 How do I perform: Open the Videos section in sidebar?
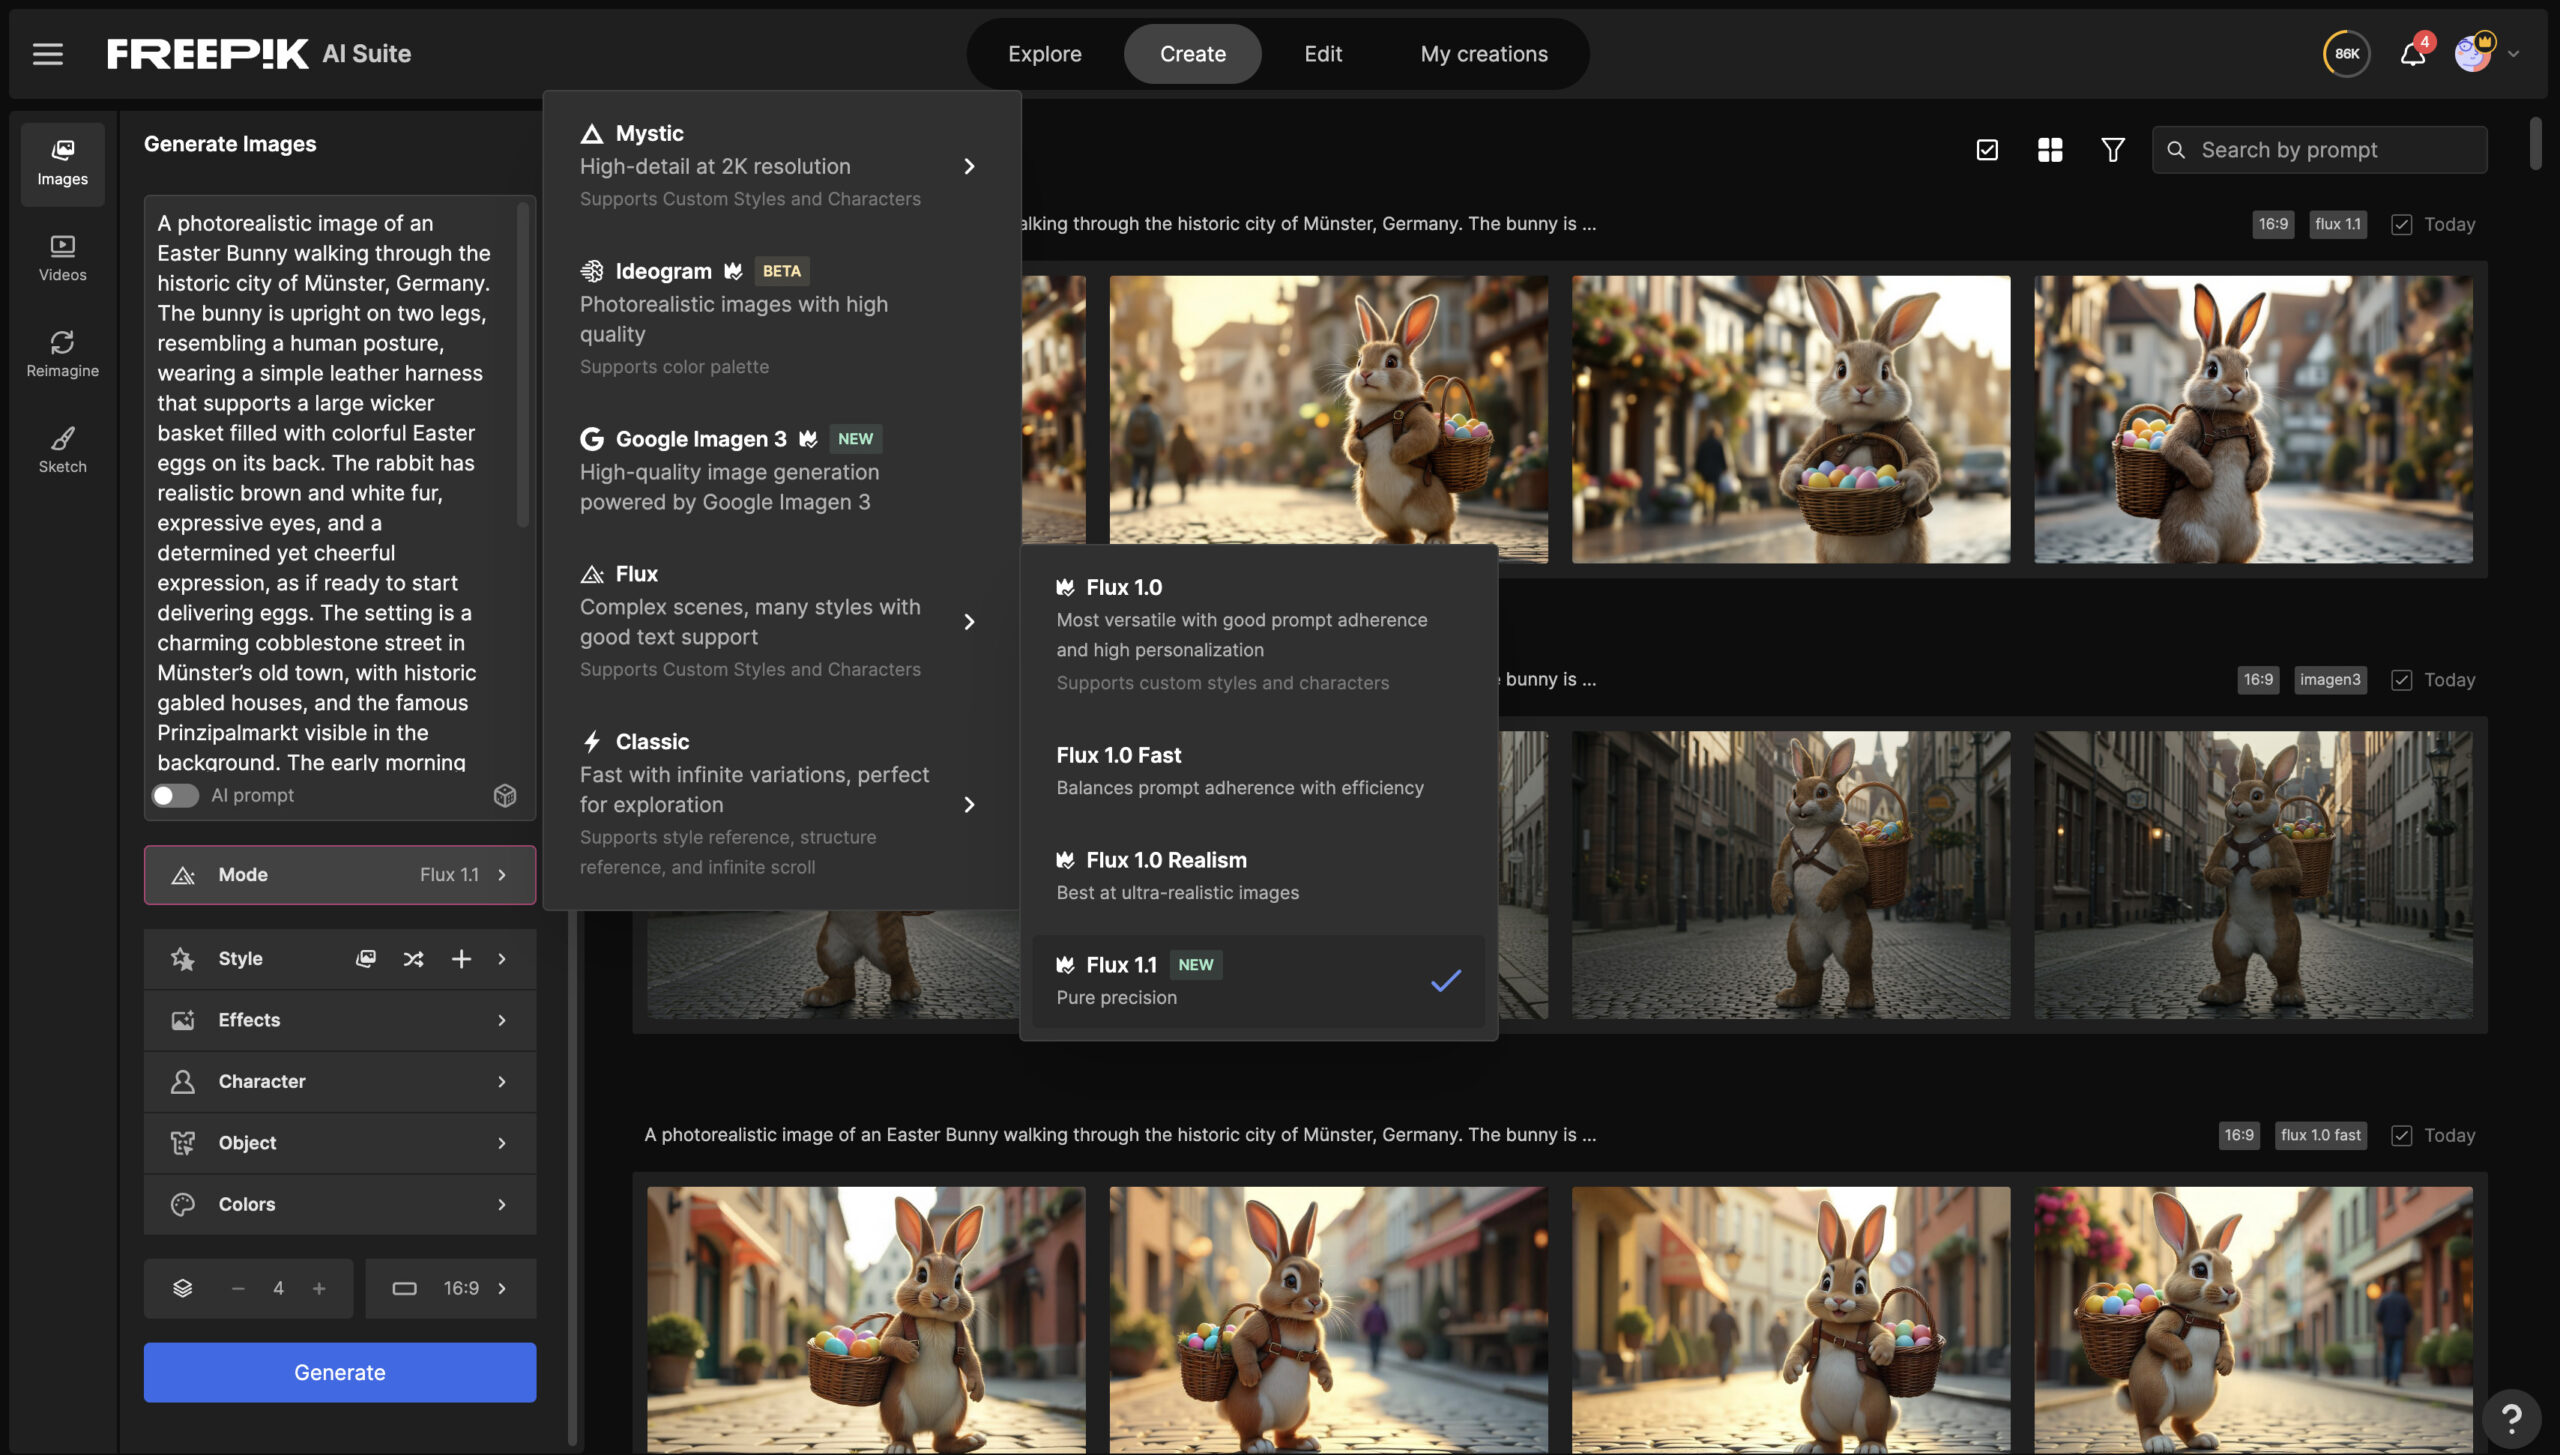[x=62, y=257]
